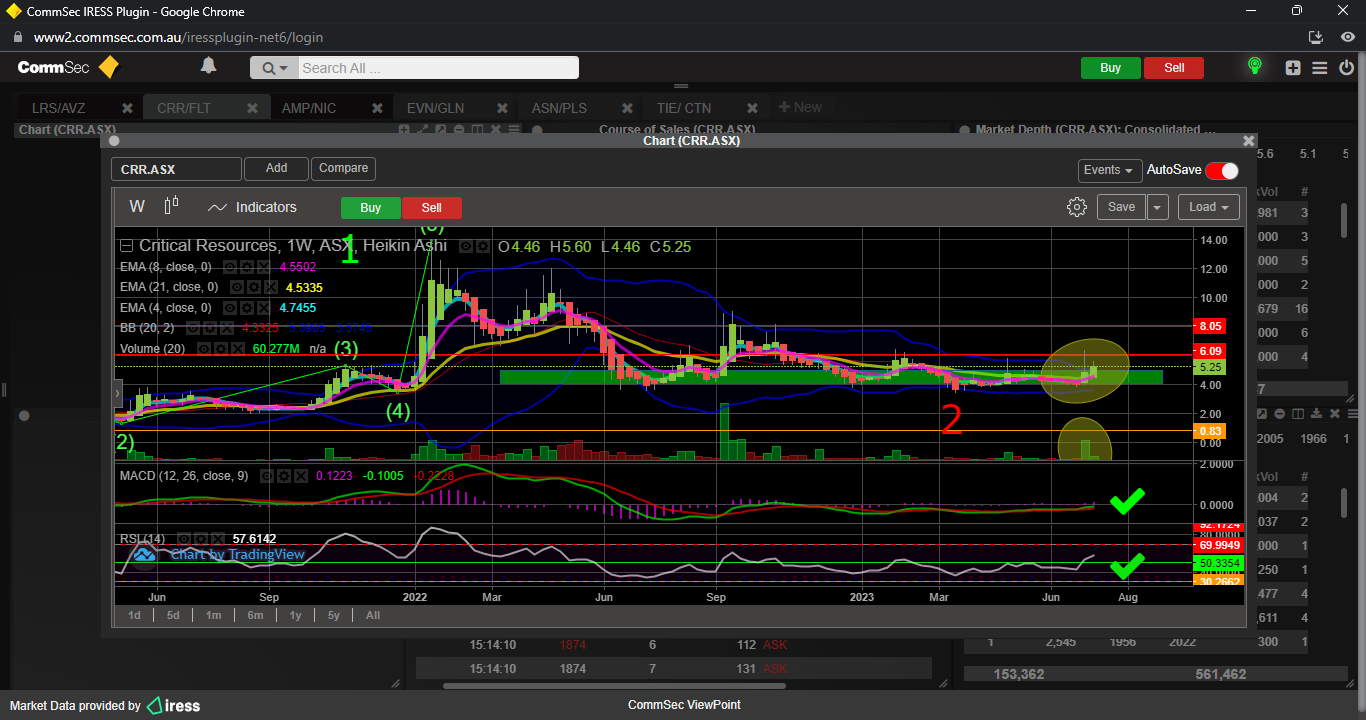Screen dimensions: 1366x720
Task: Select the 1d time range
Action: pyautogui.click(x=134, y=615)
